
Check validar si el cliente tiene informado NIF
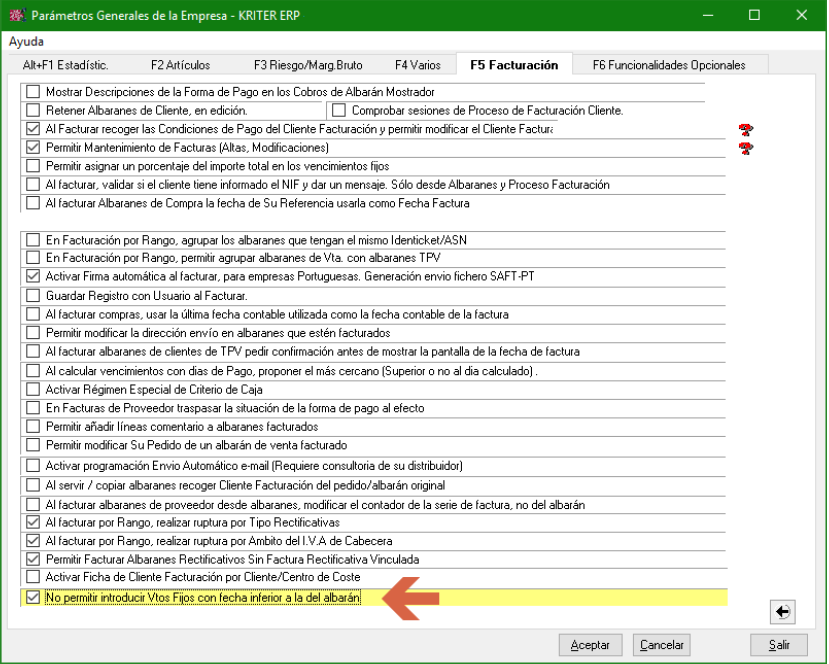[33, 185]
